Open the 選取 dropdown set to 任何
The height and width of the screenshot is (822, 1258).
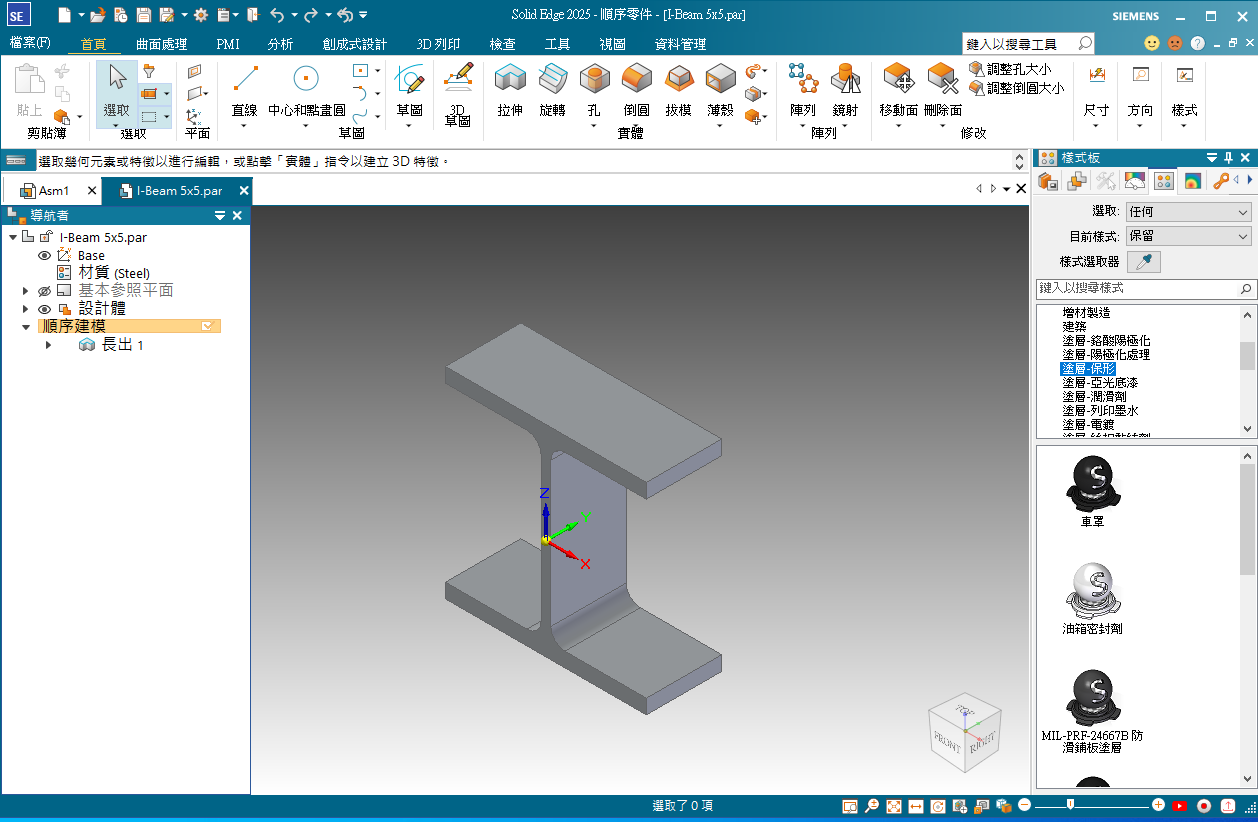(1189, 212)
